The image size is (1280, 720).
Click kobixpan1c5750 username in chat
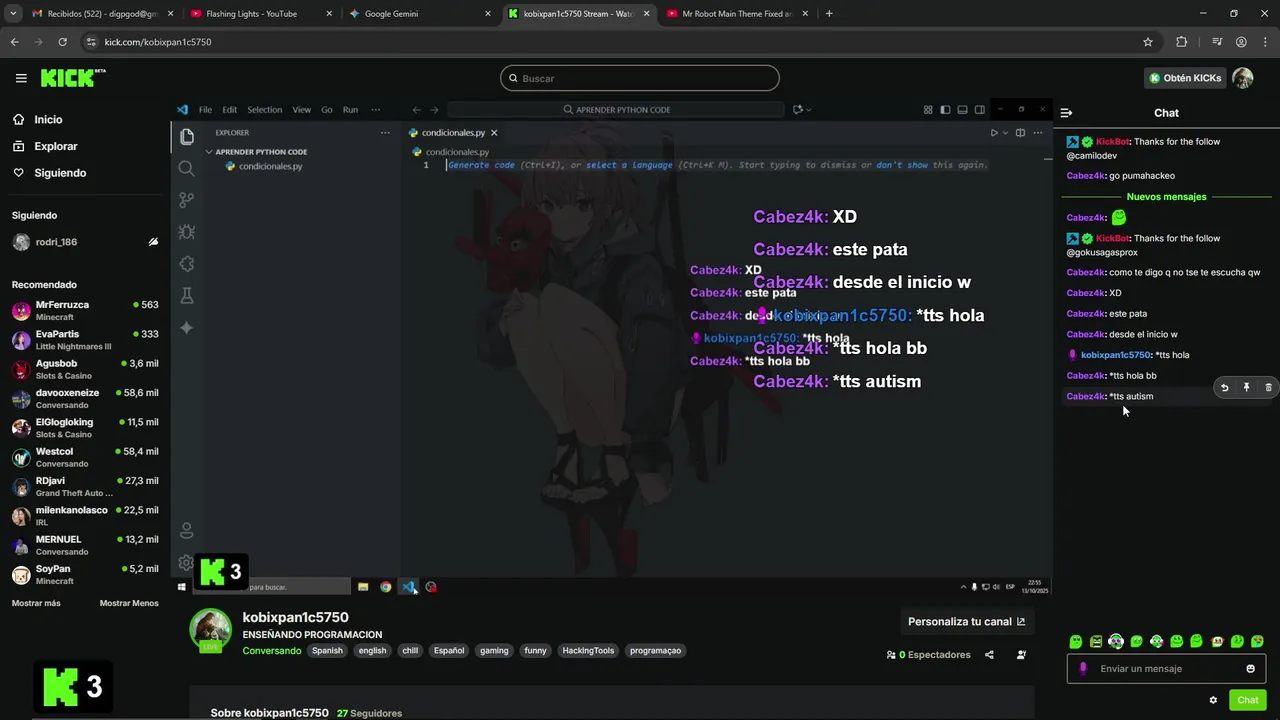coord(1116,355)
